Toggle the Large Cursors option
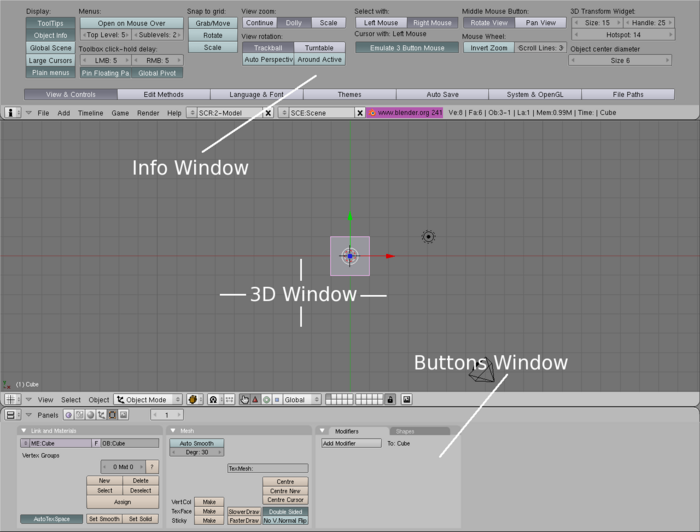The height and width of the screenshot is (532, 700). [x=50, y=60]
